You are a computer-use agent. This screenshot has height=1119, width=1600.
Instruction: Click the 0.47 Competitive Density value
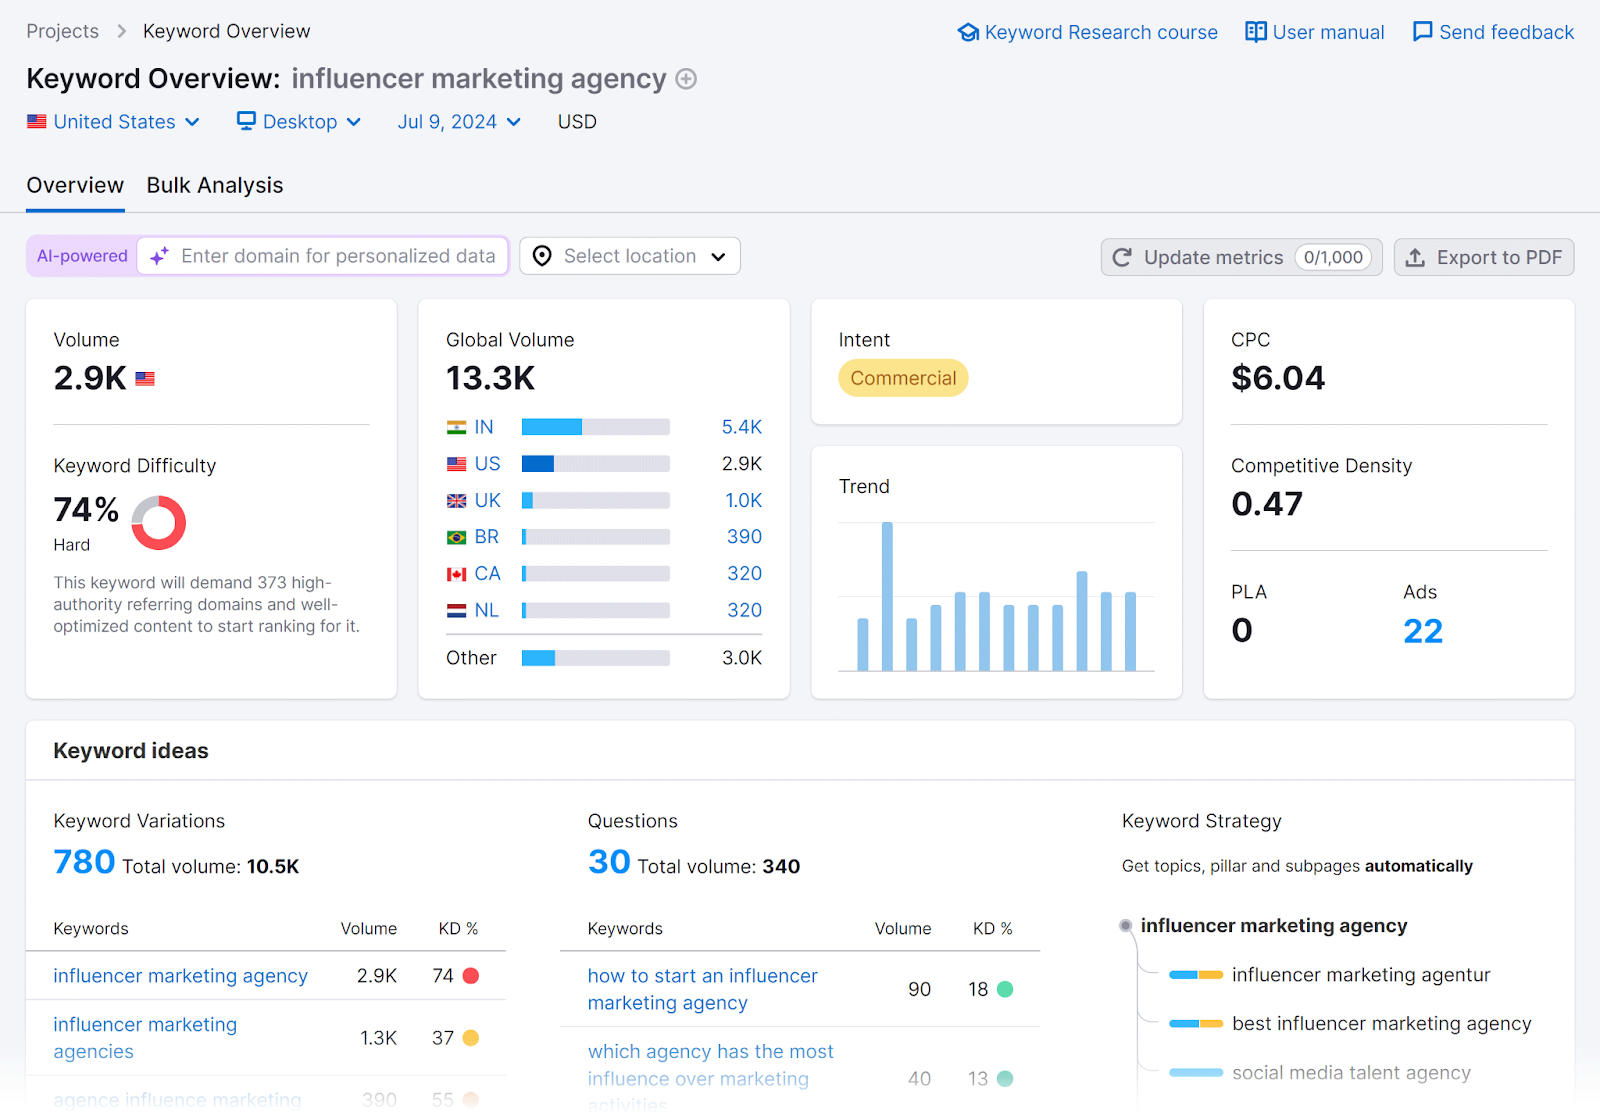click(1267, 504)
